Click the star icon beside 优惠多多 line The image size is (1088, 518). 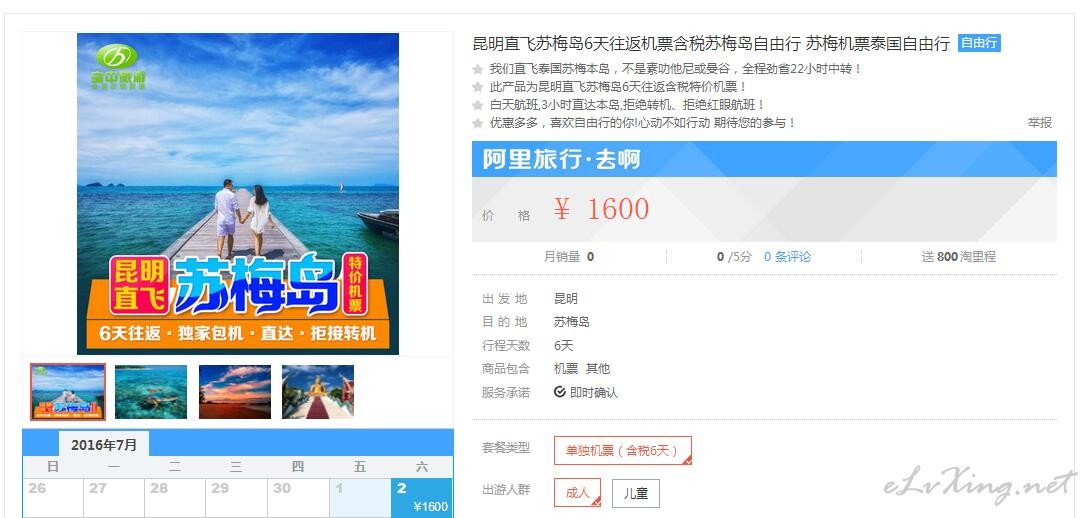tap(477, 123)
